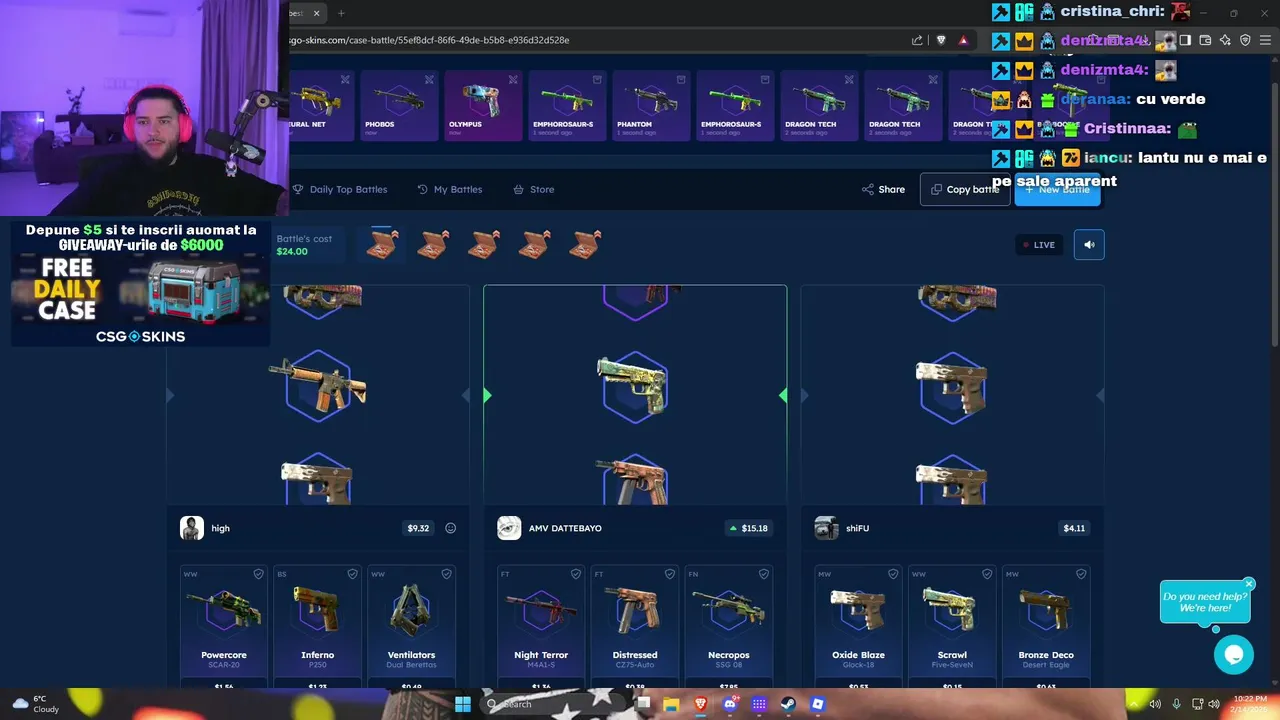Open the Windows Start menu
1280x720 pixels.
[x=463, y=704]
